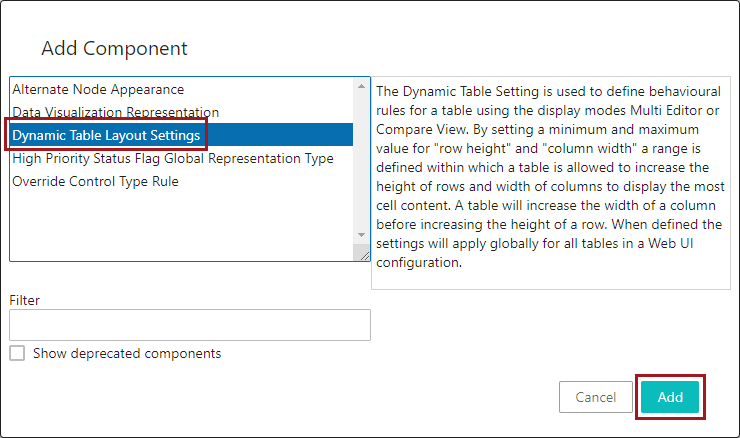Click blank area below the description text
740x438 pixels.
pos(551,281)
